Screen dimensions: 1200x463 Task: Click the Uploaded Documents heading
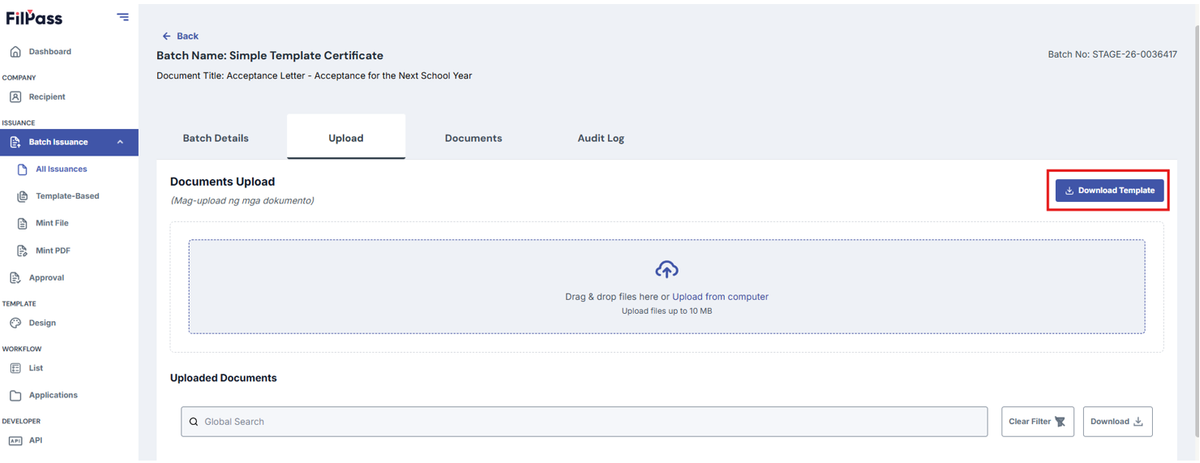point(223,378)
